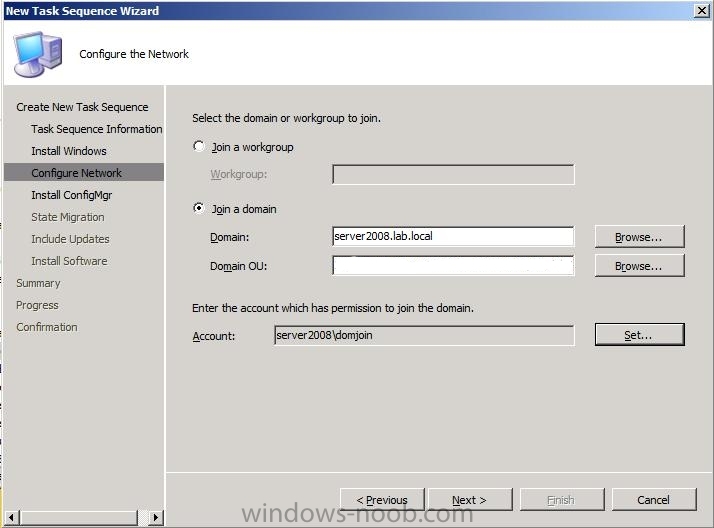This screenshot has width=714, height=528.
Task: Go to the Include Updates step
Action: (x=70, y=239)
